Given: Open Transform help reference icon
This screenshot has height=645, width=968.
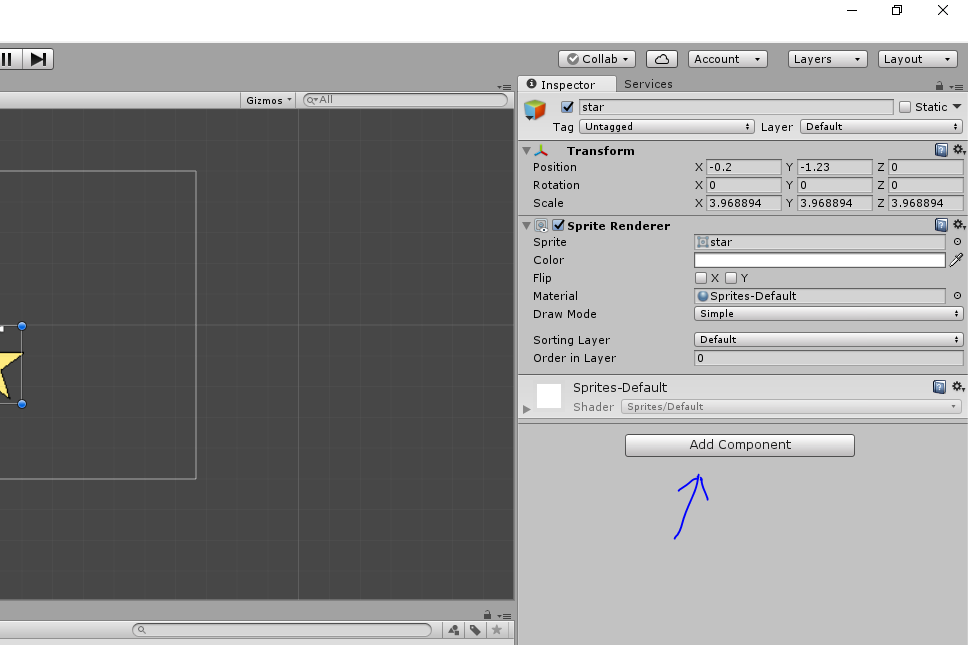Looking at the screenshot, I should click(x=941, y=149).
